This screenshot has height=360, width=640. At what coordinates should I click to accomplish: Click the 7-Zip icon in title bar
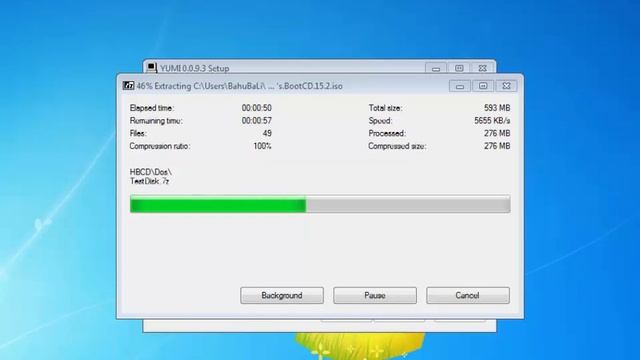[128, 86]
